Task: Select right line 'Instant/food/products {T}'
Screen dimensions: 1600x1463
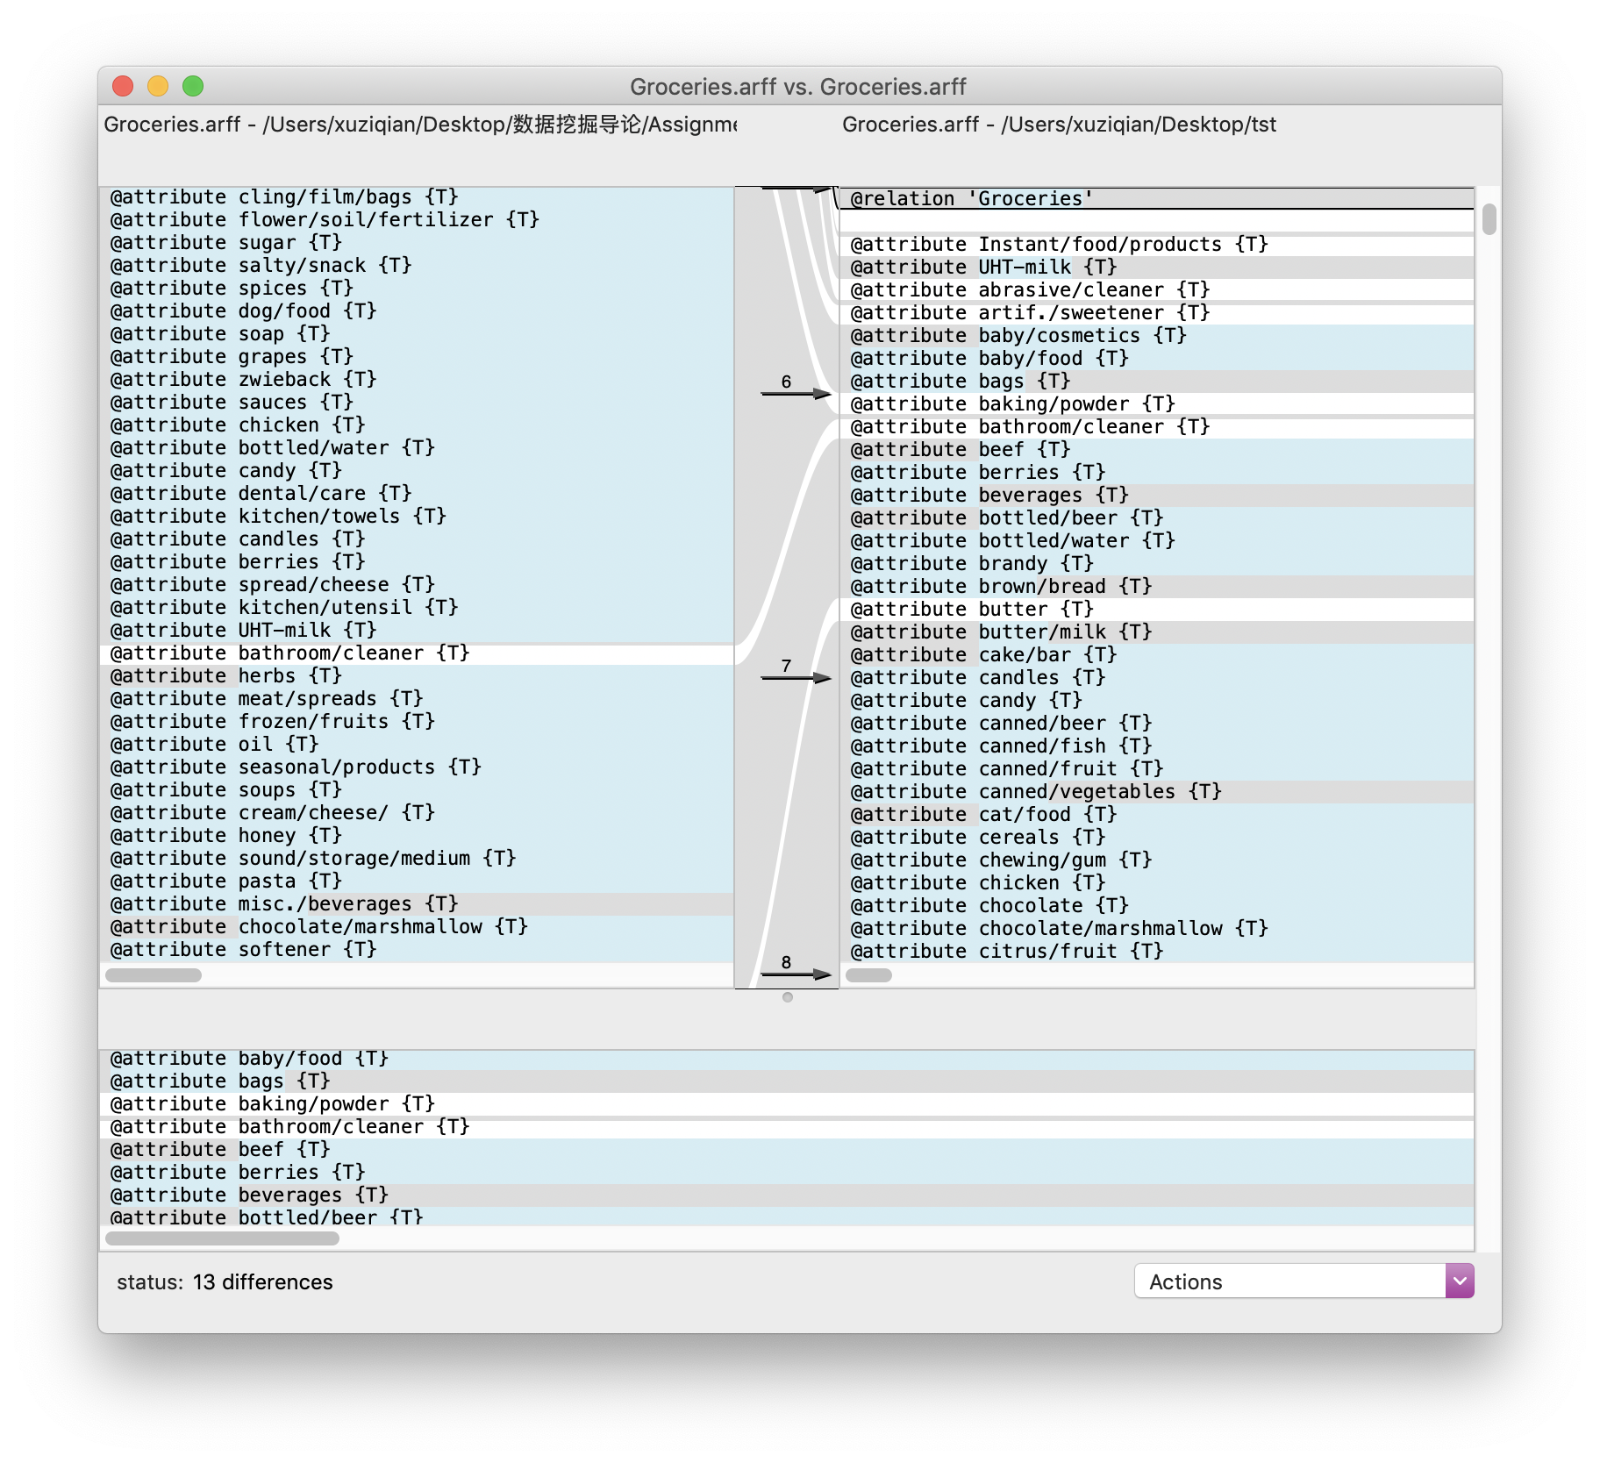Action: coord(1157,245)
